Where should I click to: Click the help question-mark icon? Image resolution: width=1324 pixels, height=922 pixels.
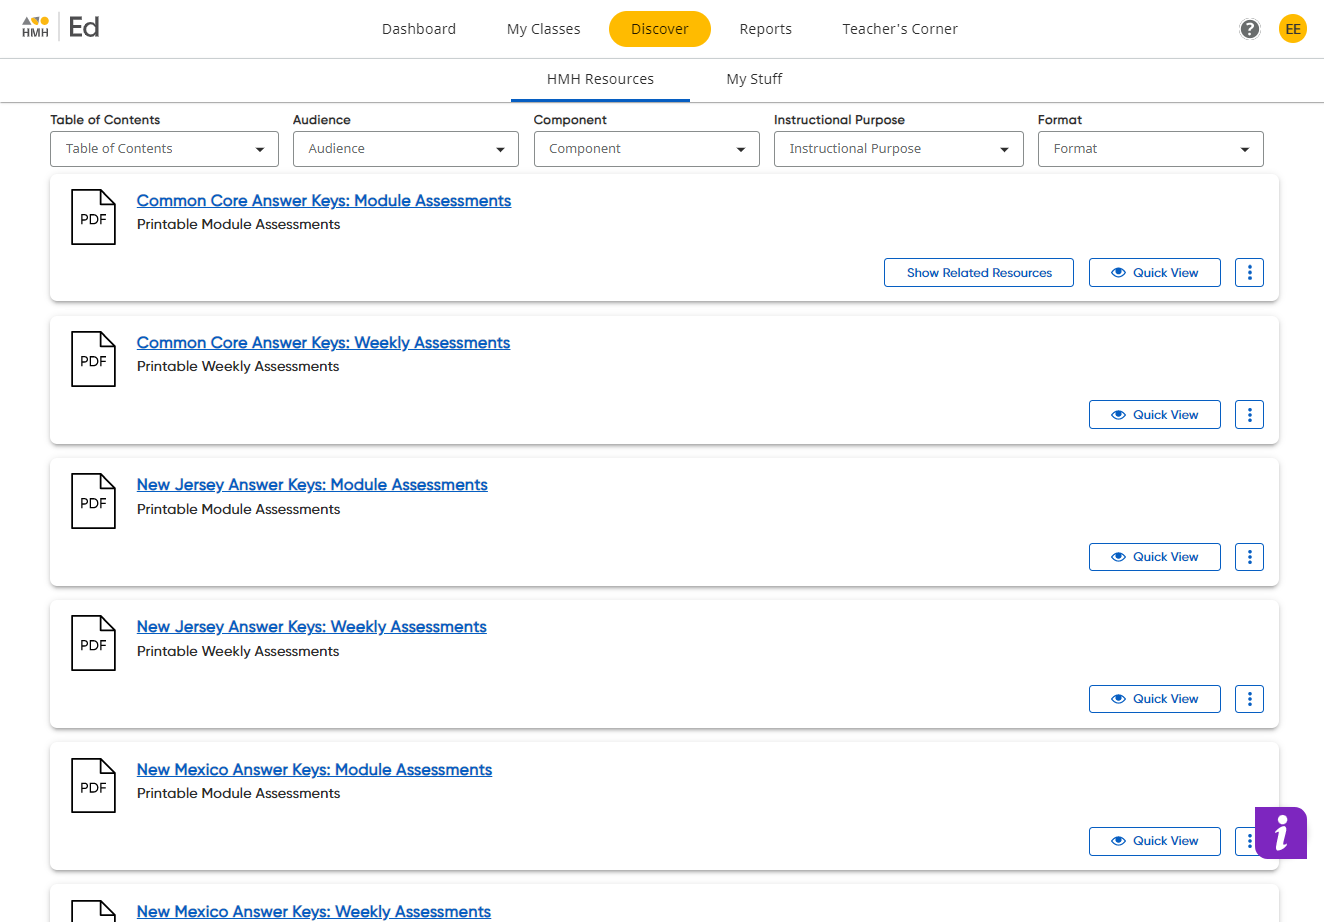pyautogui.click(x=1249, y=28)
